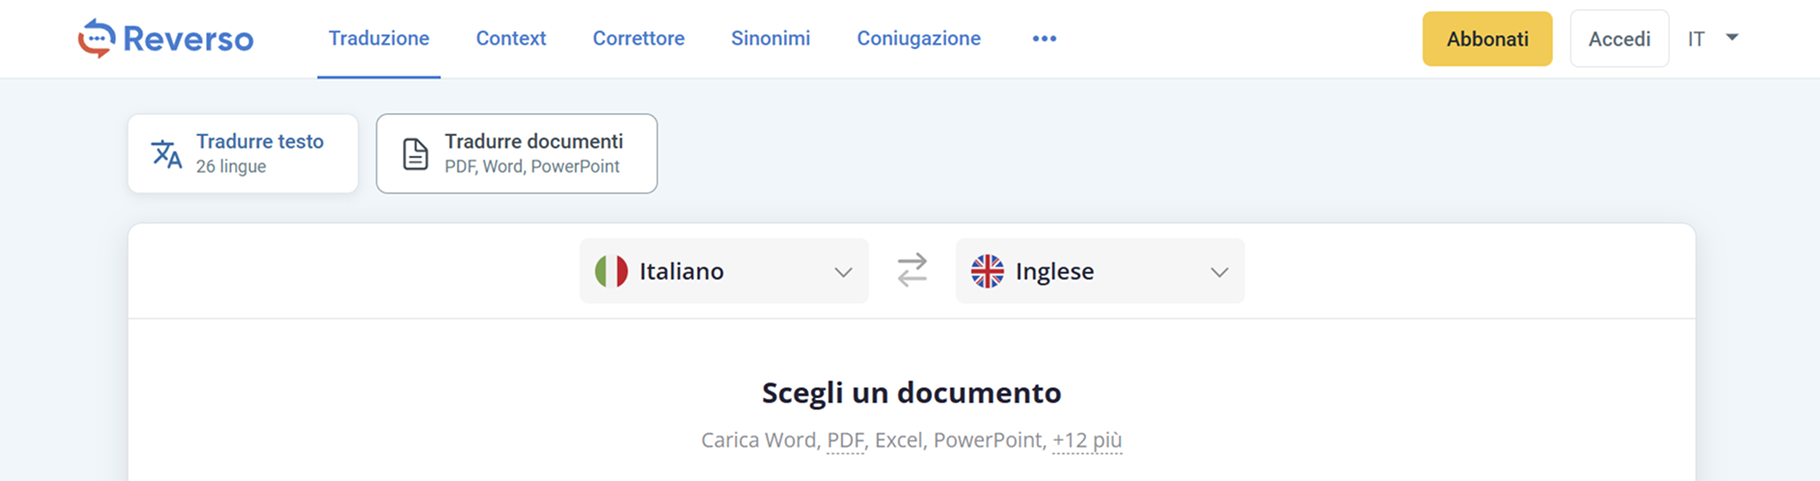Click the Italian flag icon
Viewport: 1820px width, 481px height.
tap(611, 271)
